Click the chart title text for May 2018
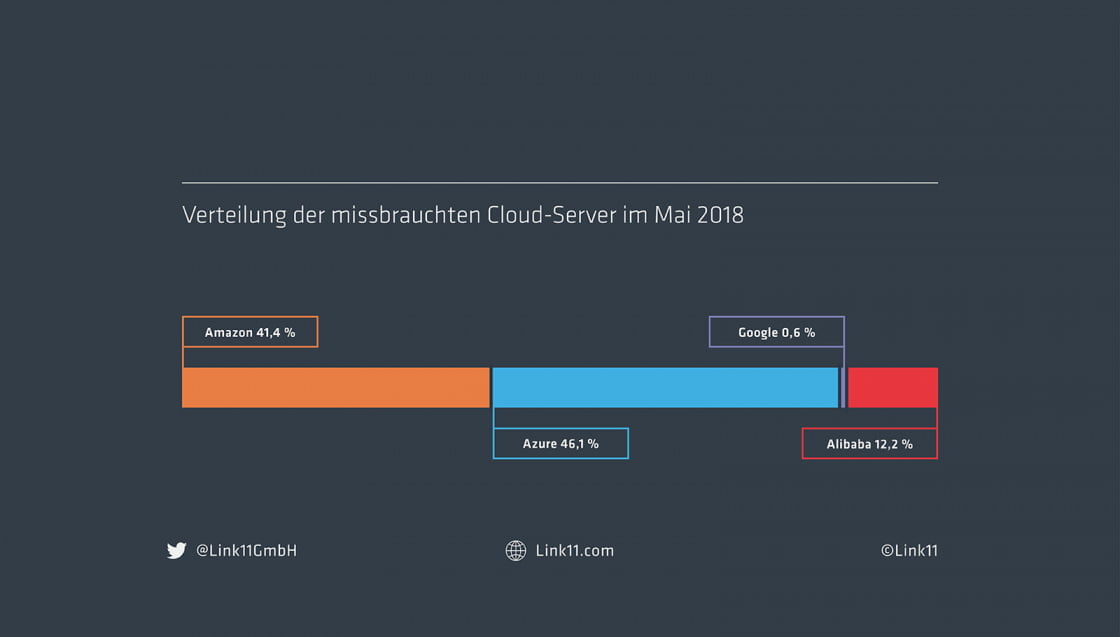The height and width of the screenshot is (637, 1120). tap(462, 215)
